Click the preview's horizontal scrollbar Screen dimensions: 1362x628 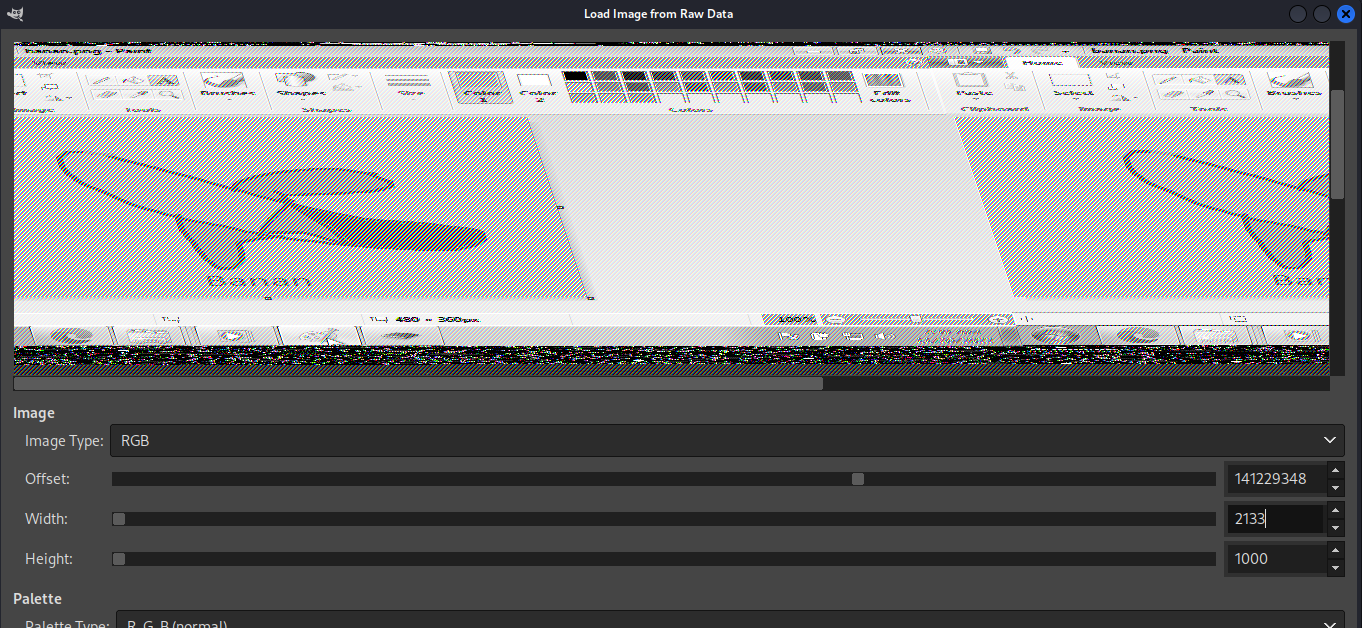(418, 383)
